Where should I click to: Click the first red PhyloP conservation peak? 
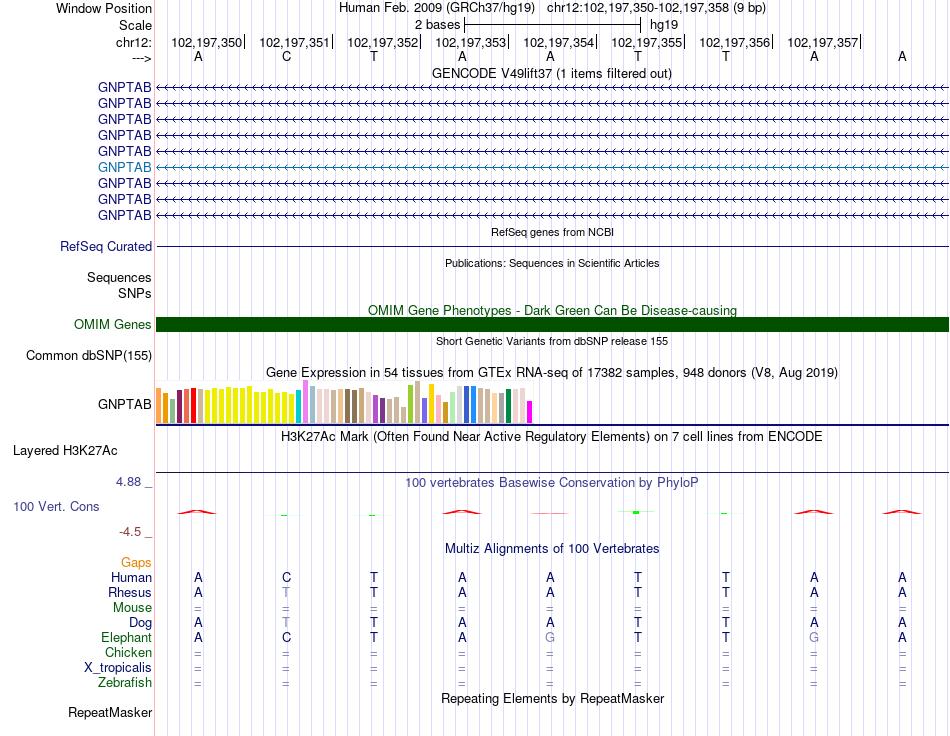196,512
